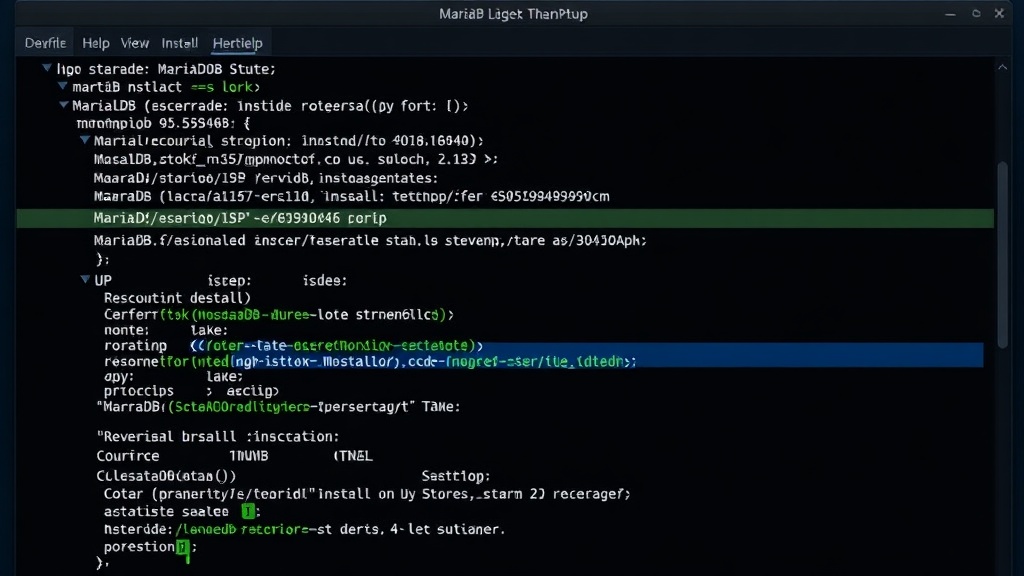
Task: Click the 'apy: lake:' line
Action: coord(173,377)
